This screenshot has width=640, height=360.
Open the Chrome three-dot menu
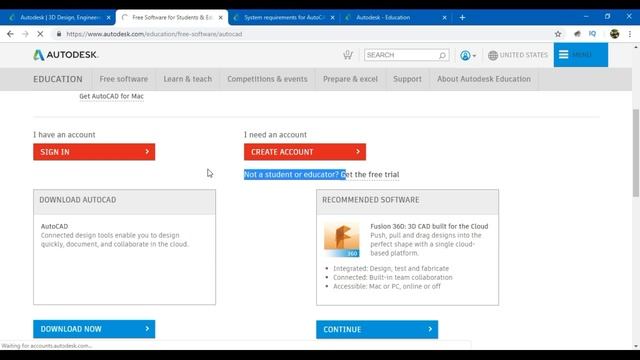630,34
